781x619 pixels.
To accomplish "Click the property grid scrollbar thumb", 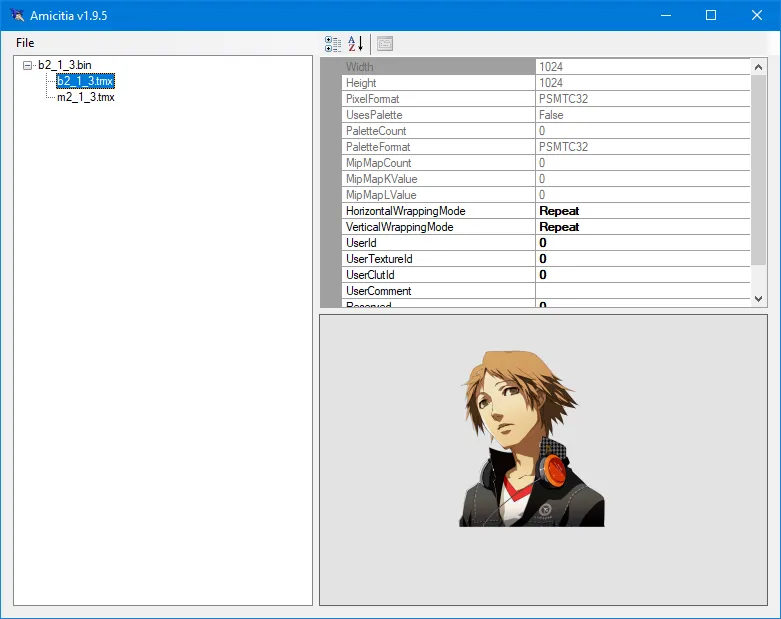I will pyautogui.click(x=759, y=170).
